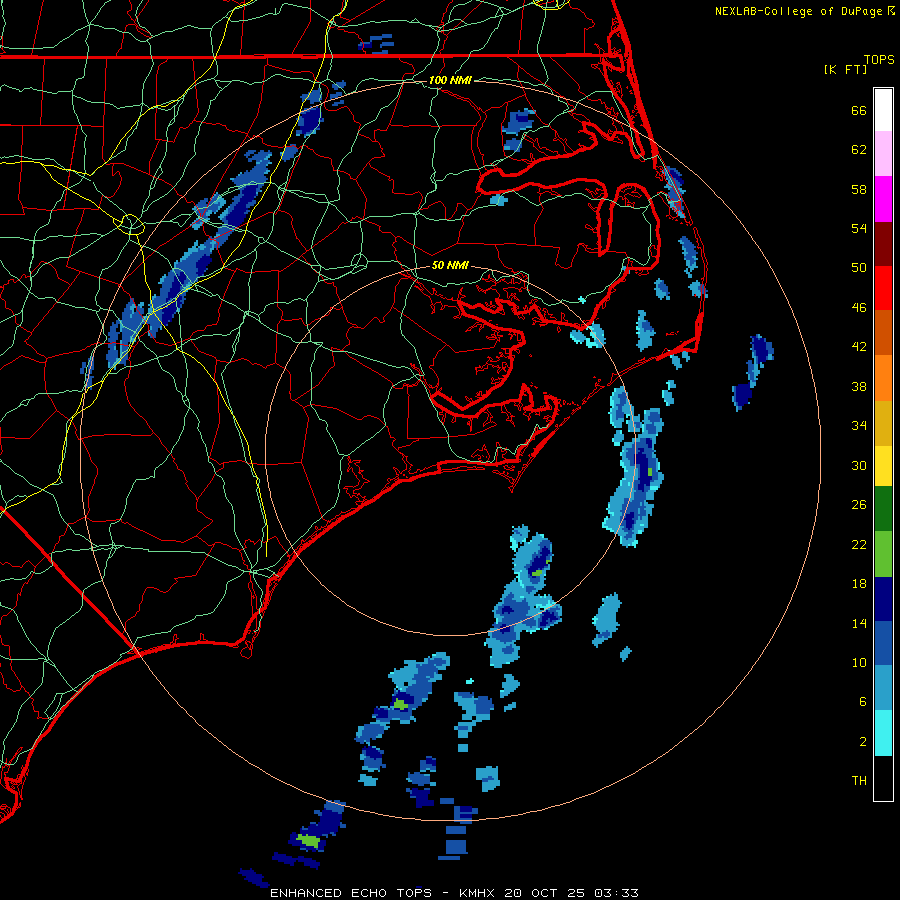Click the legend value "10"

click(859, 662)
